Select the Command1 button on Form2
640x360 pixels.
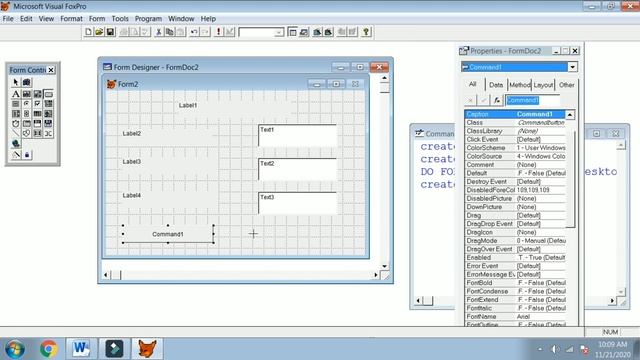pos(168,234)
